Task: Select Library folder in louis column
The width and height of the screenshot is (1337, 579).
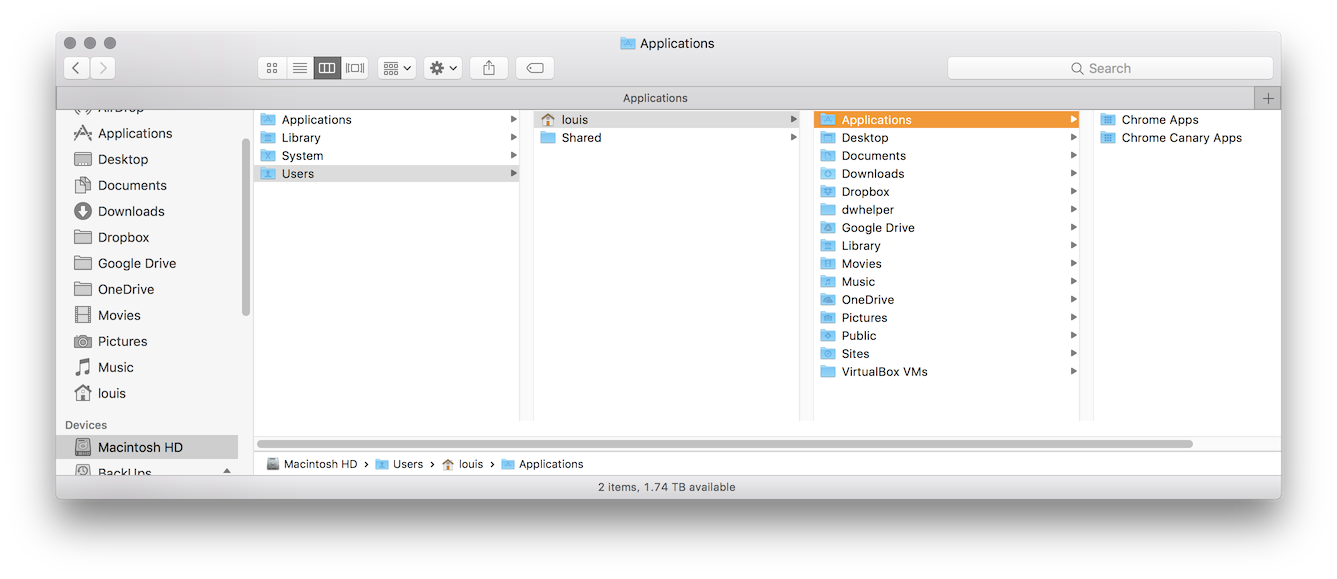Action: point(947,245)
